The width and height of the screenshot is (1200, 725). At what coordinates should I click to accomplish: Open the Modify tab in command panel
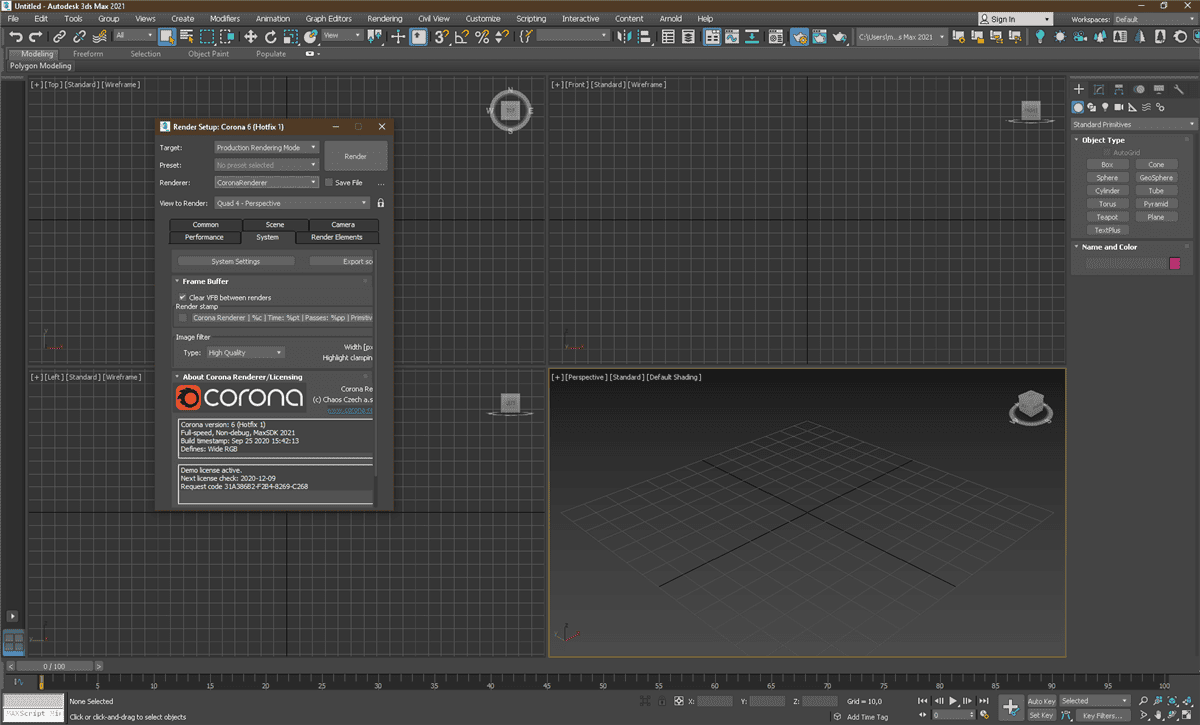pyautogui.click(x=1099, y=89)
